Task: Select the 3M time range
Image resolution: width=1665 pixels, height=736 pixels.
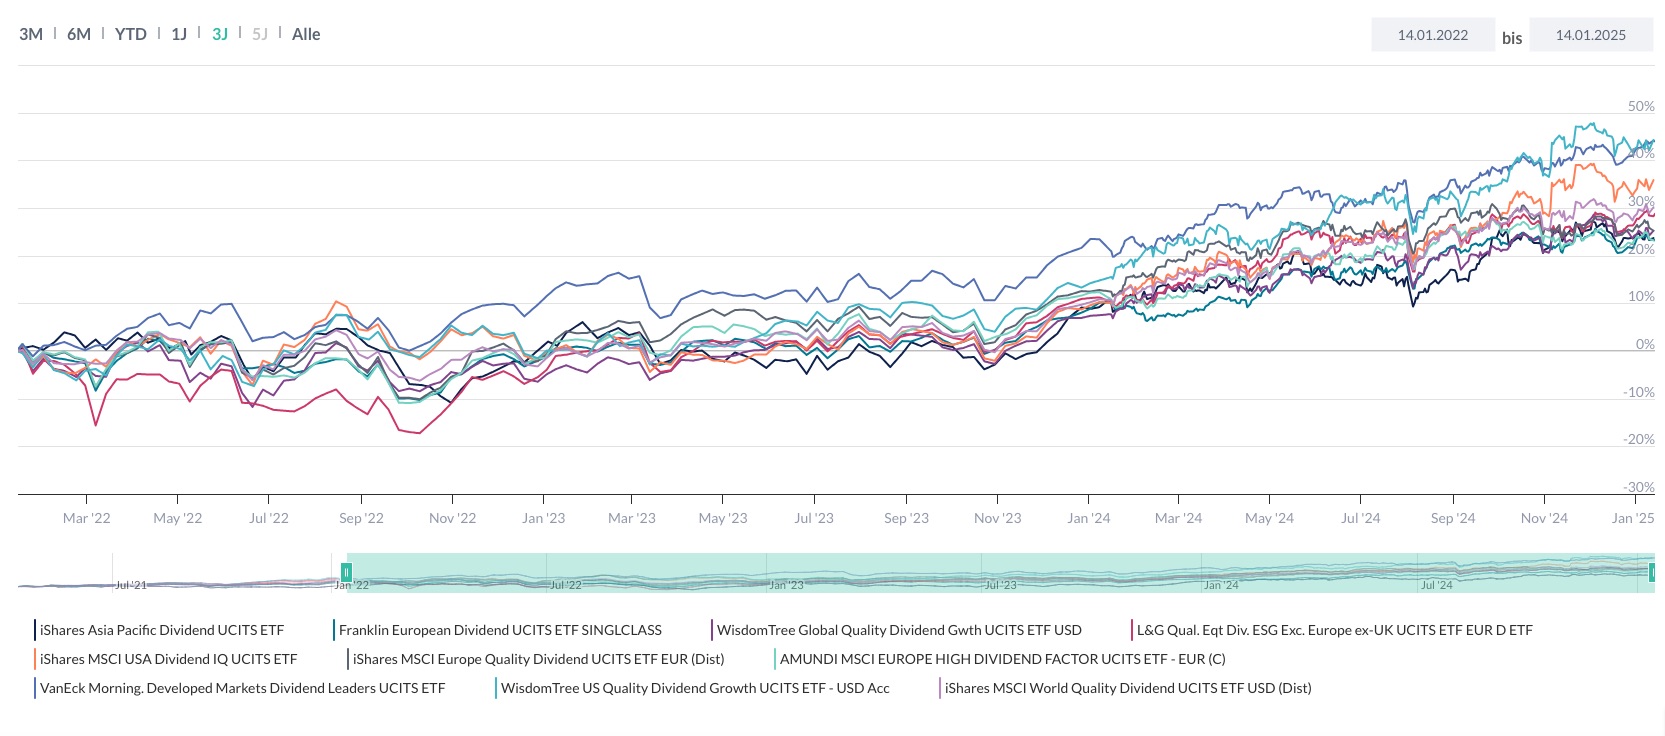Action: coord(31,33)
